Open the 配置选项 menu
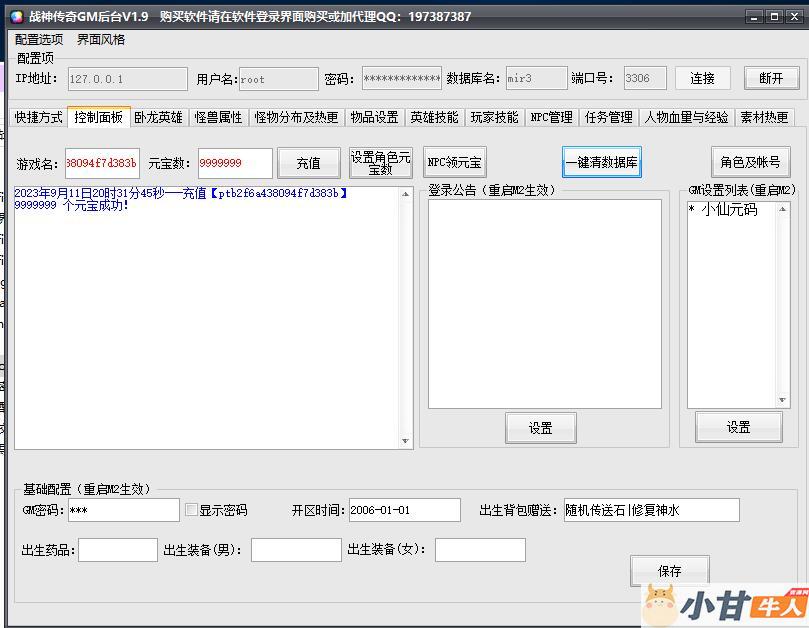Image resolution: width=809 pixels, height=628 pixels. pyautogui.click(x=39, y=40)
